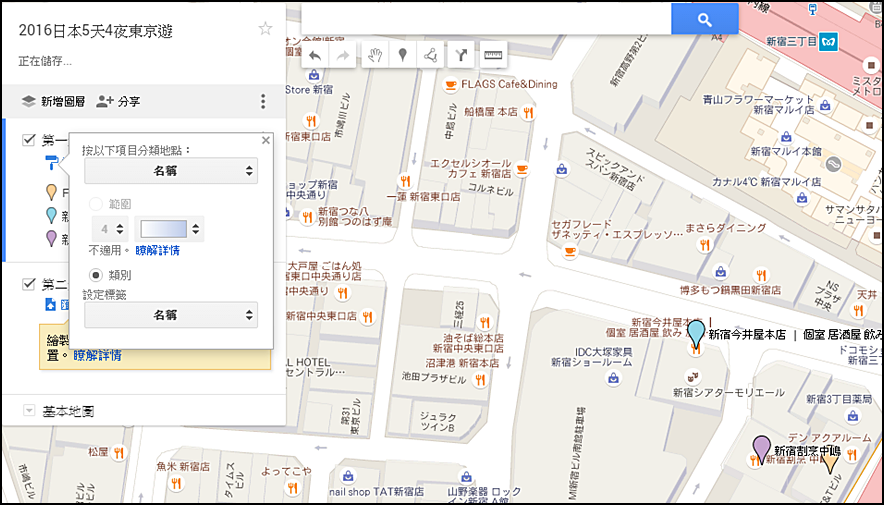Click 青山フラワーマーケット shopping icon

tap(825, 105)
